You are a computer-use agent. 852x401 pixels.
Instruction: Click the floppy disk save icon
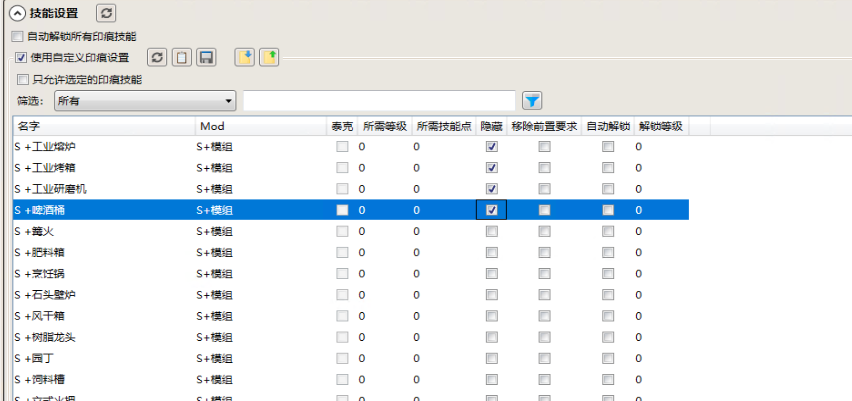206,58
